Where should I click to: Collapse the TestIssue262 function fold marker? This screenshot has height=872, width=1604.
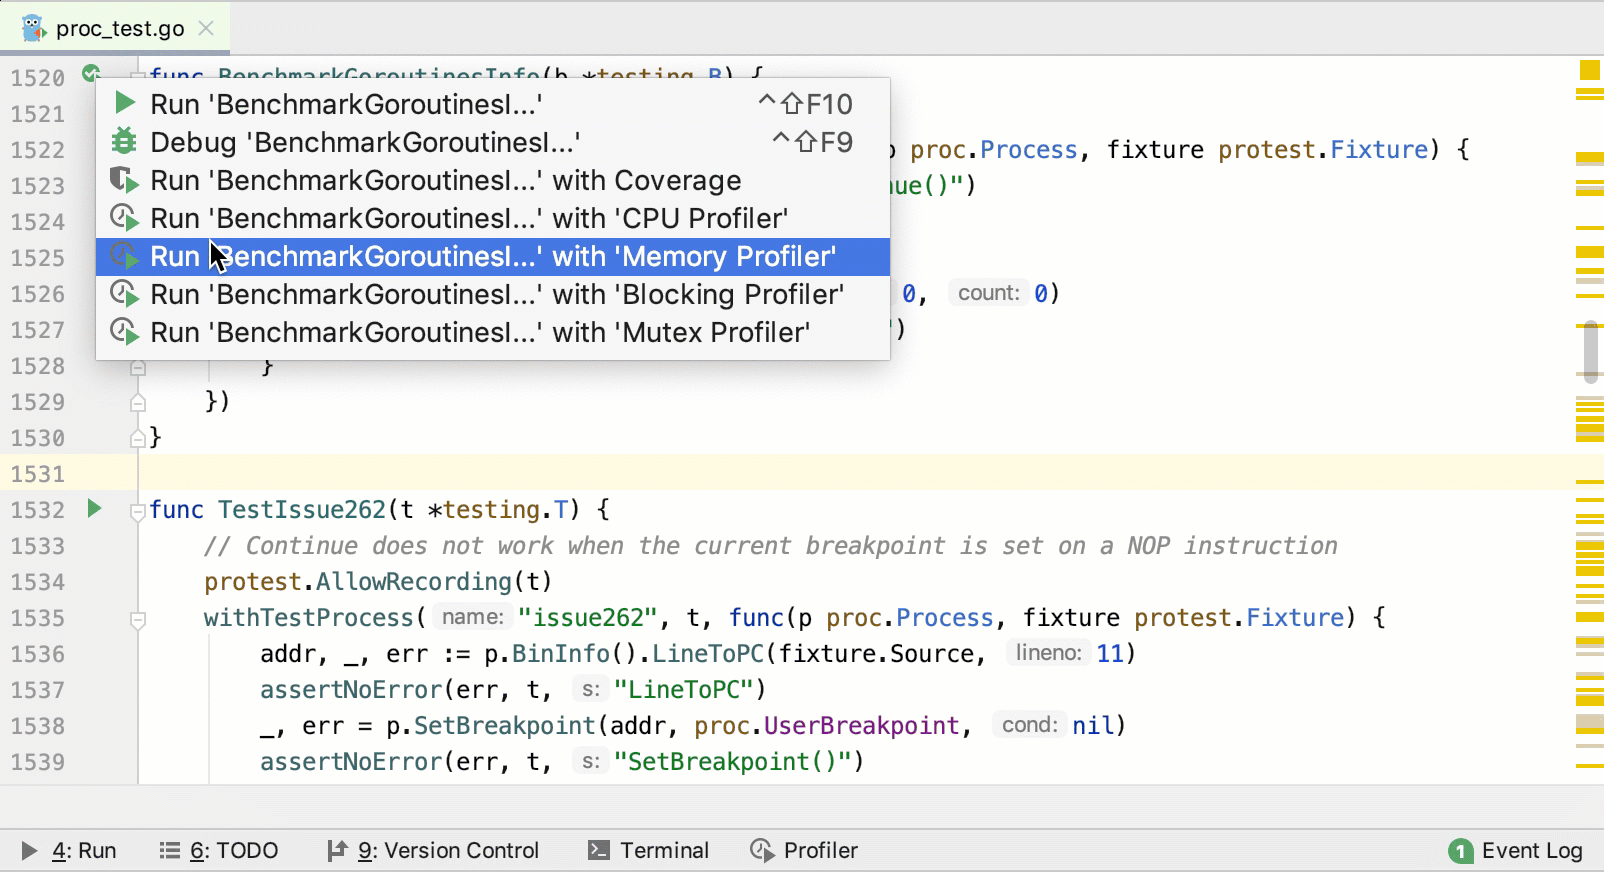(x=138, y=511)
